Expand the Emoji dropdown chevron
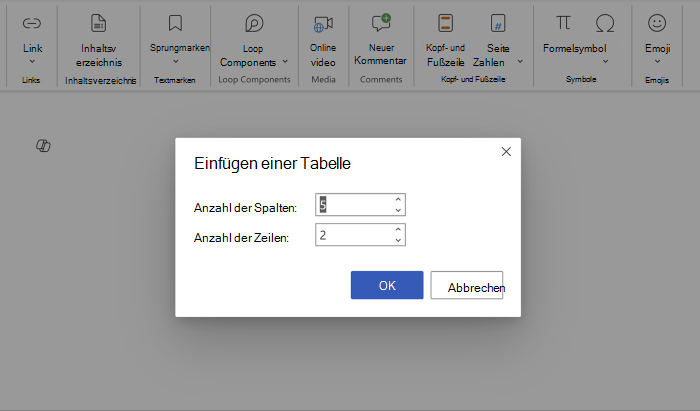Screen dimensions: 700x411 point(657,62)
